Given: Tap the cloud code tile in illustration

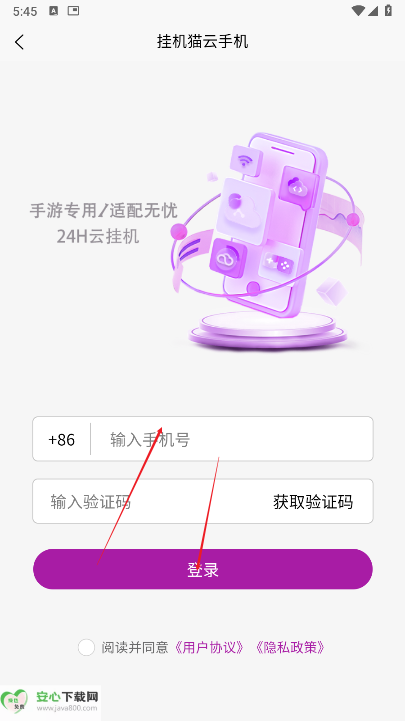Looking at the screenshot, I should tap(298, 188).
